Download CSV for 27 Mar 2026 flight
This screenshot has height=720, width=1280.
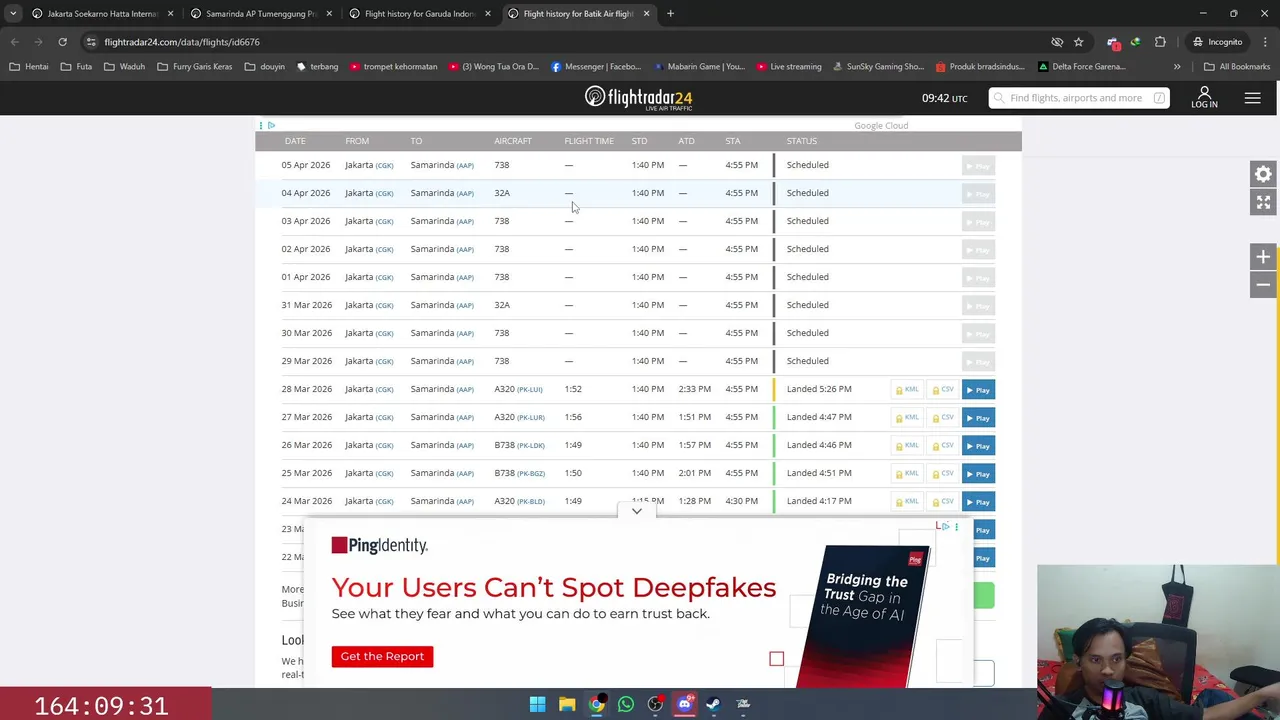coord(943,418)
